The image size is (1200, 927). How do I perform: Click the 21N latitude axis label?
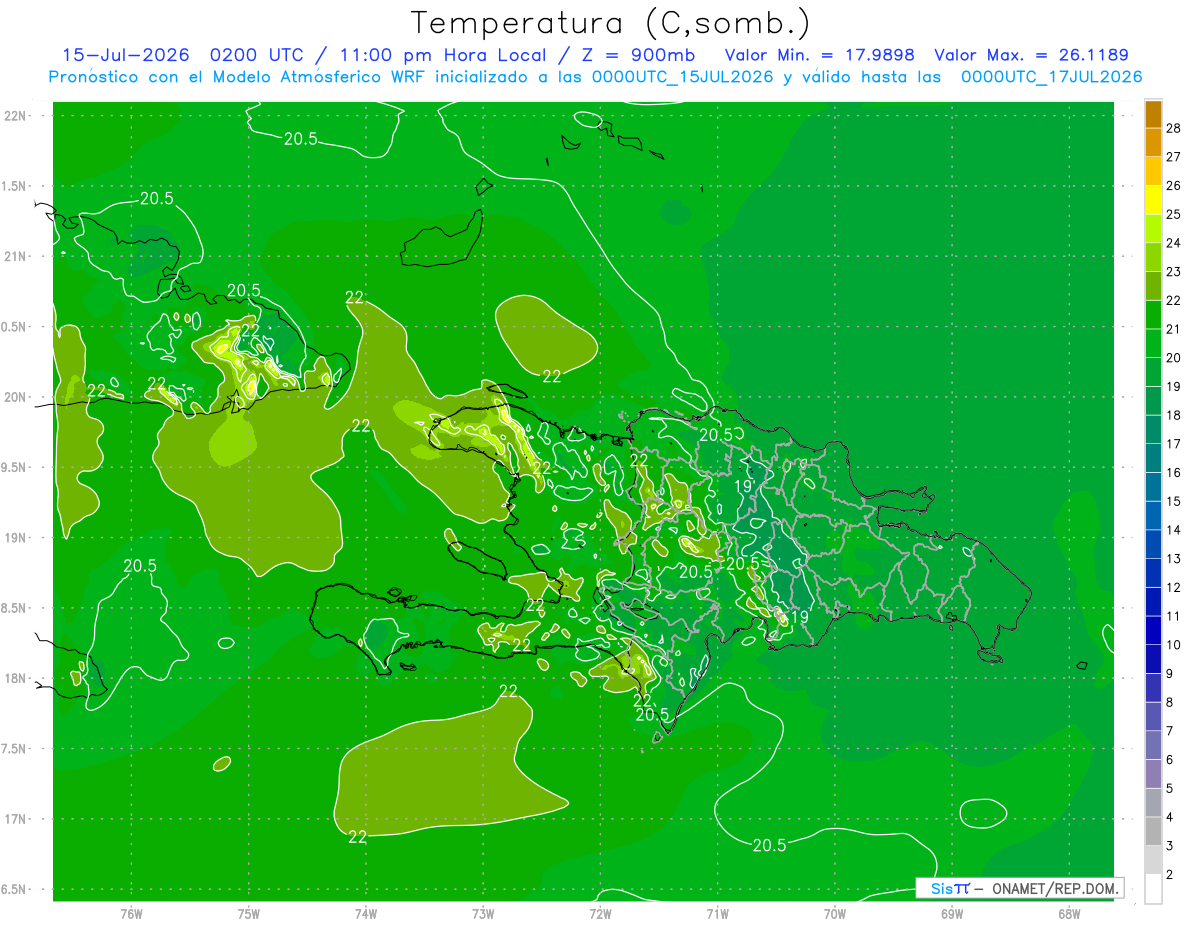tap(15, 256)
